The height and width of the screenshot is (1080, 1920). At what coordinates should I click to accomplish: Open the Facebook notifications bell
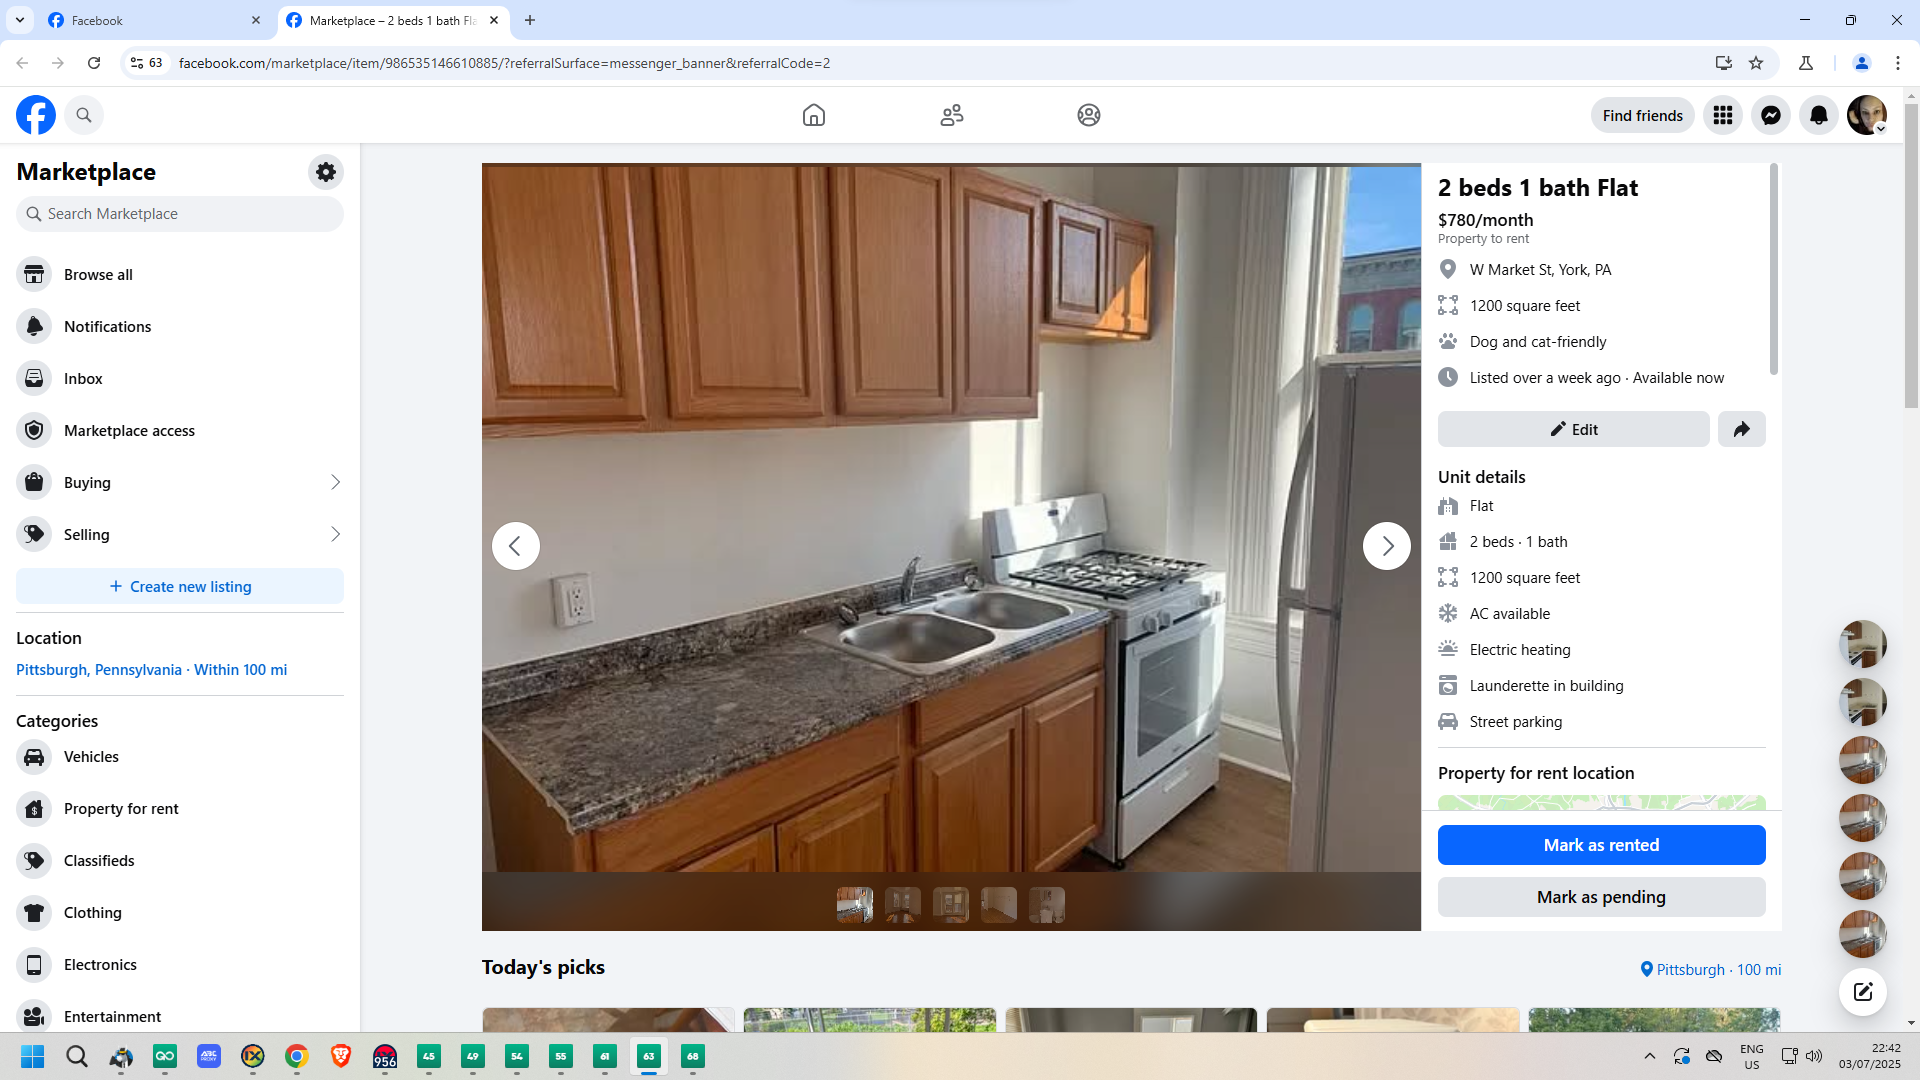[x=1818, y=115]
